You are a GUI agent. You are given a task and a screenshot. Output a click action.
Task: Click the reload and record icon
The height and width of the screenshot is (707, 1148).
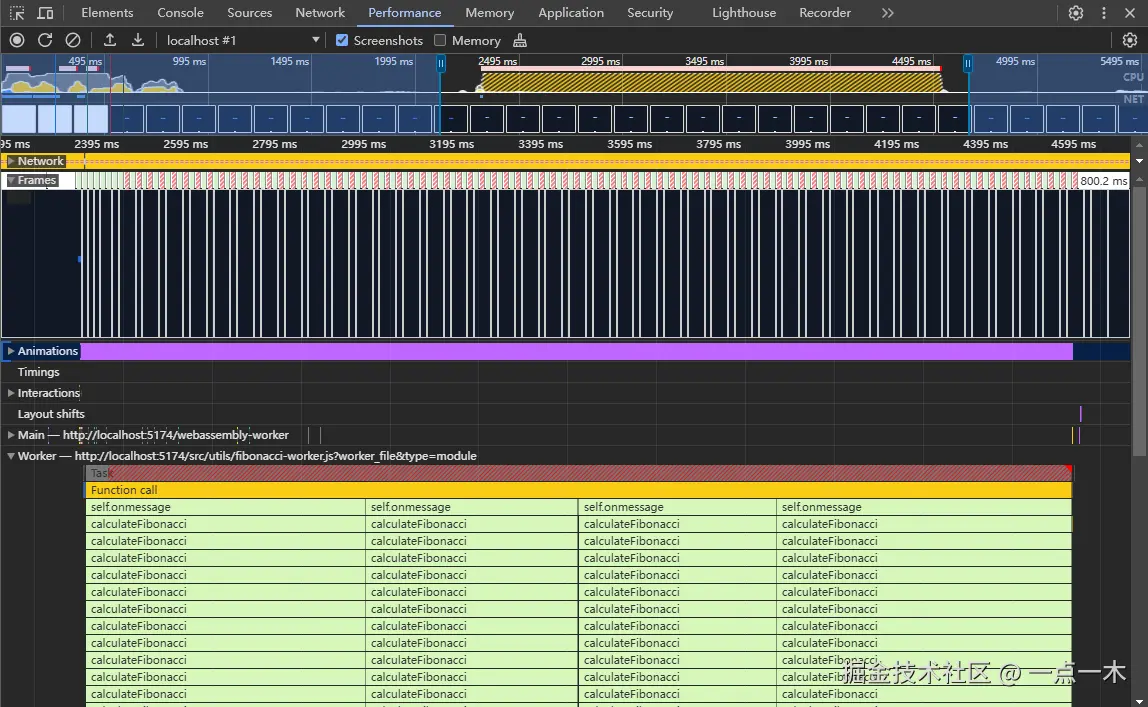[x=45, y=40]
